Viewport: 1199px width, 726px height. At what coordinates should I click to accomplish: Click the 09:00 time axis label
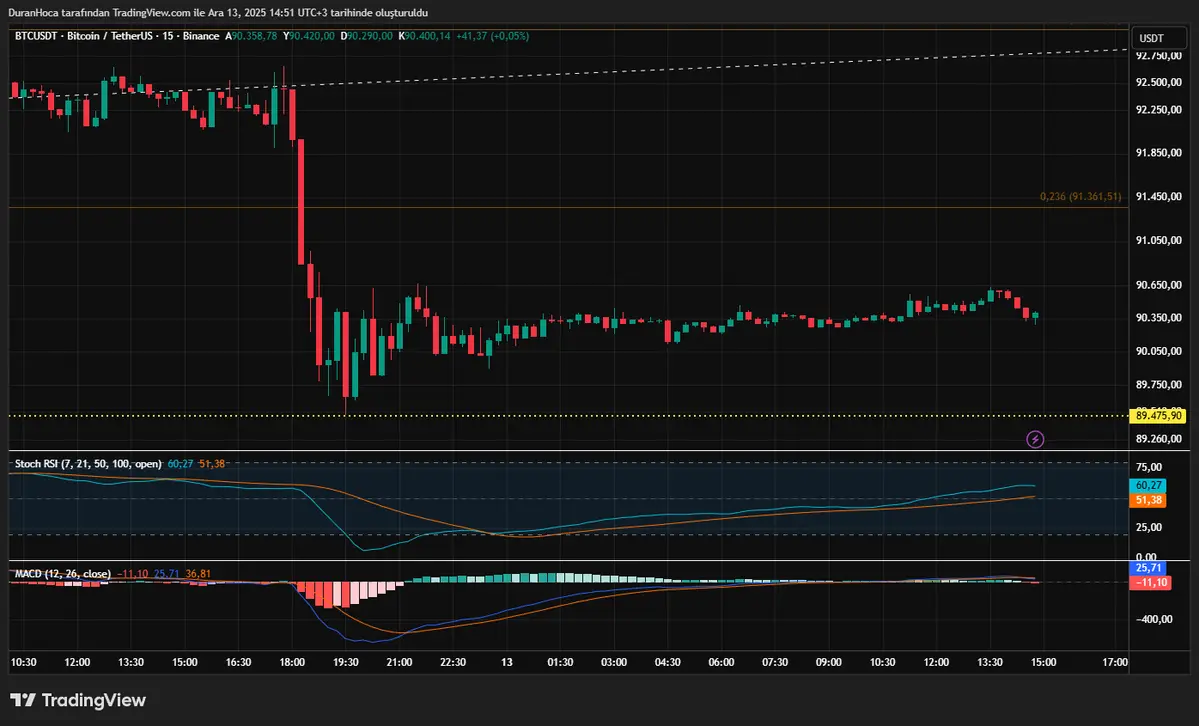[828, 662]
